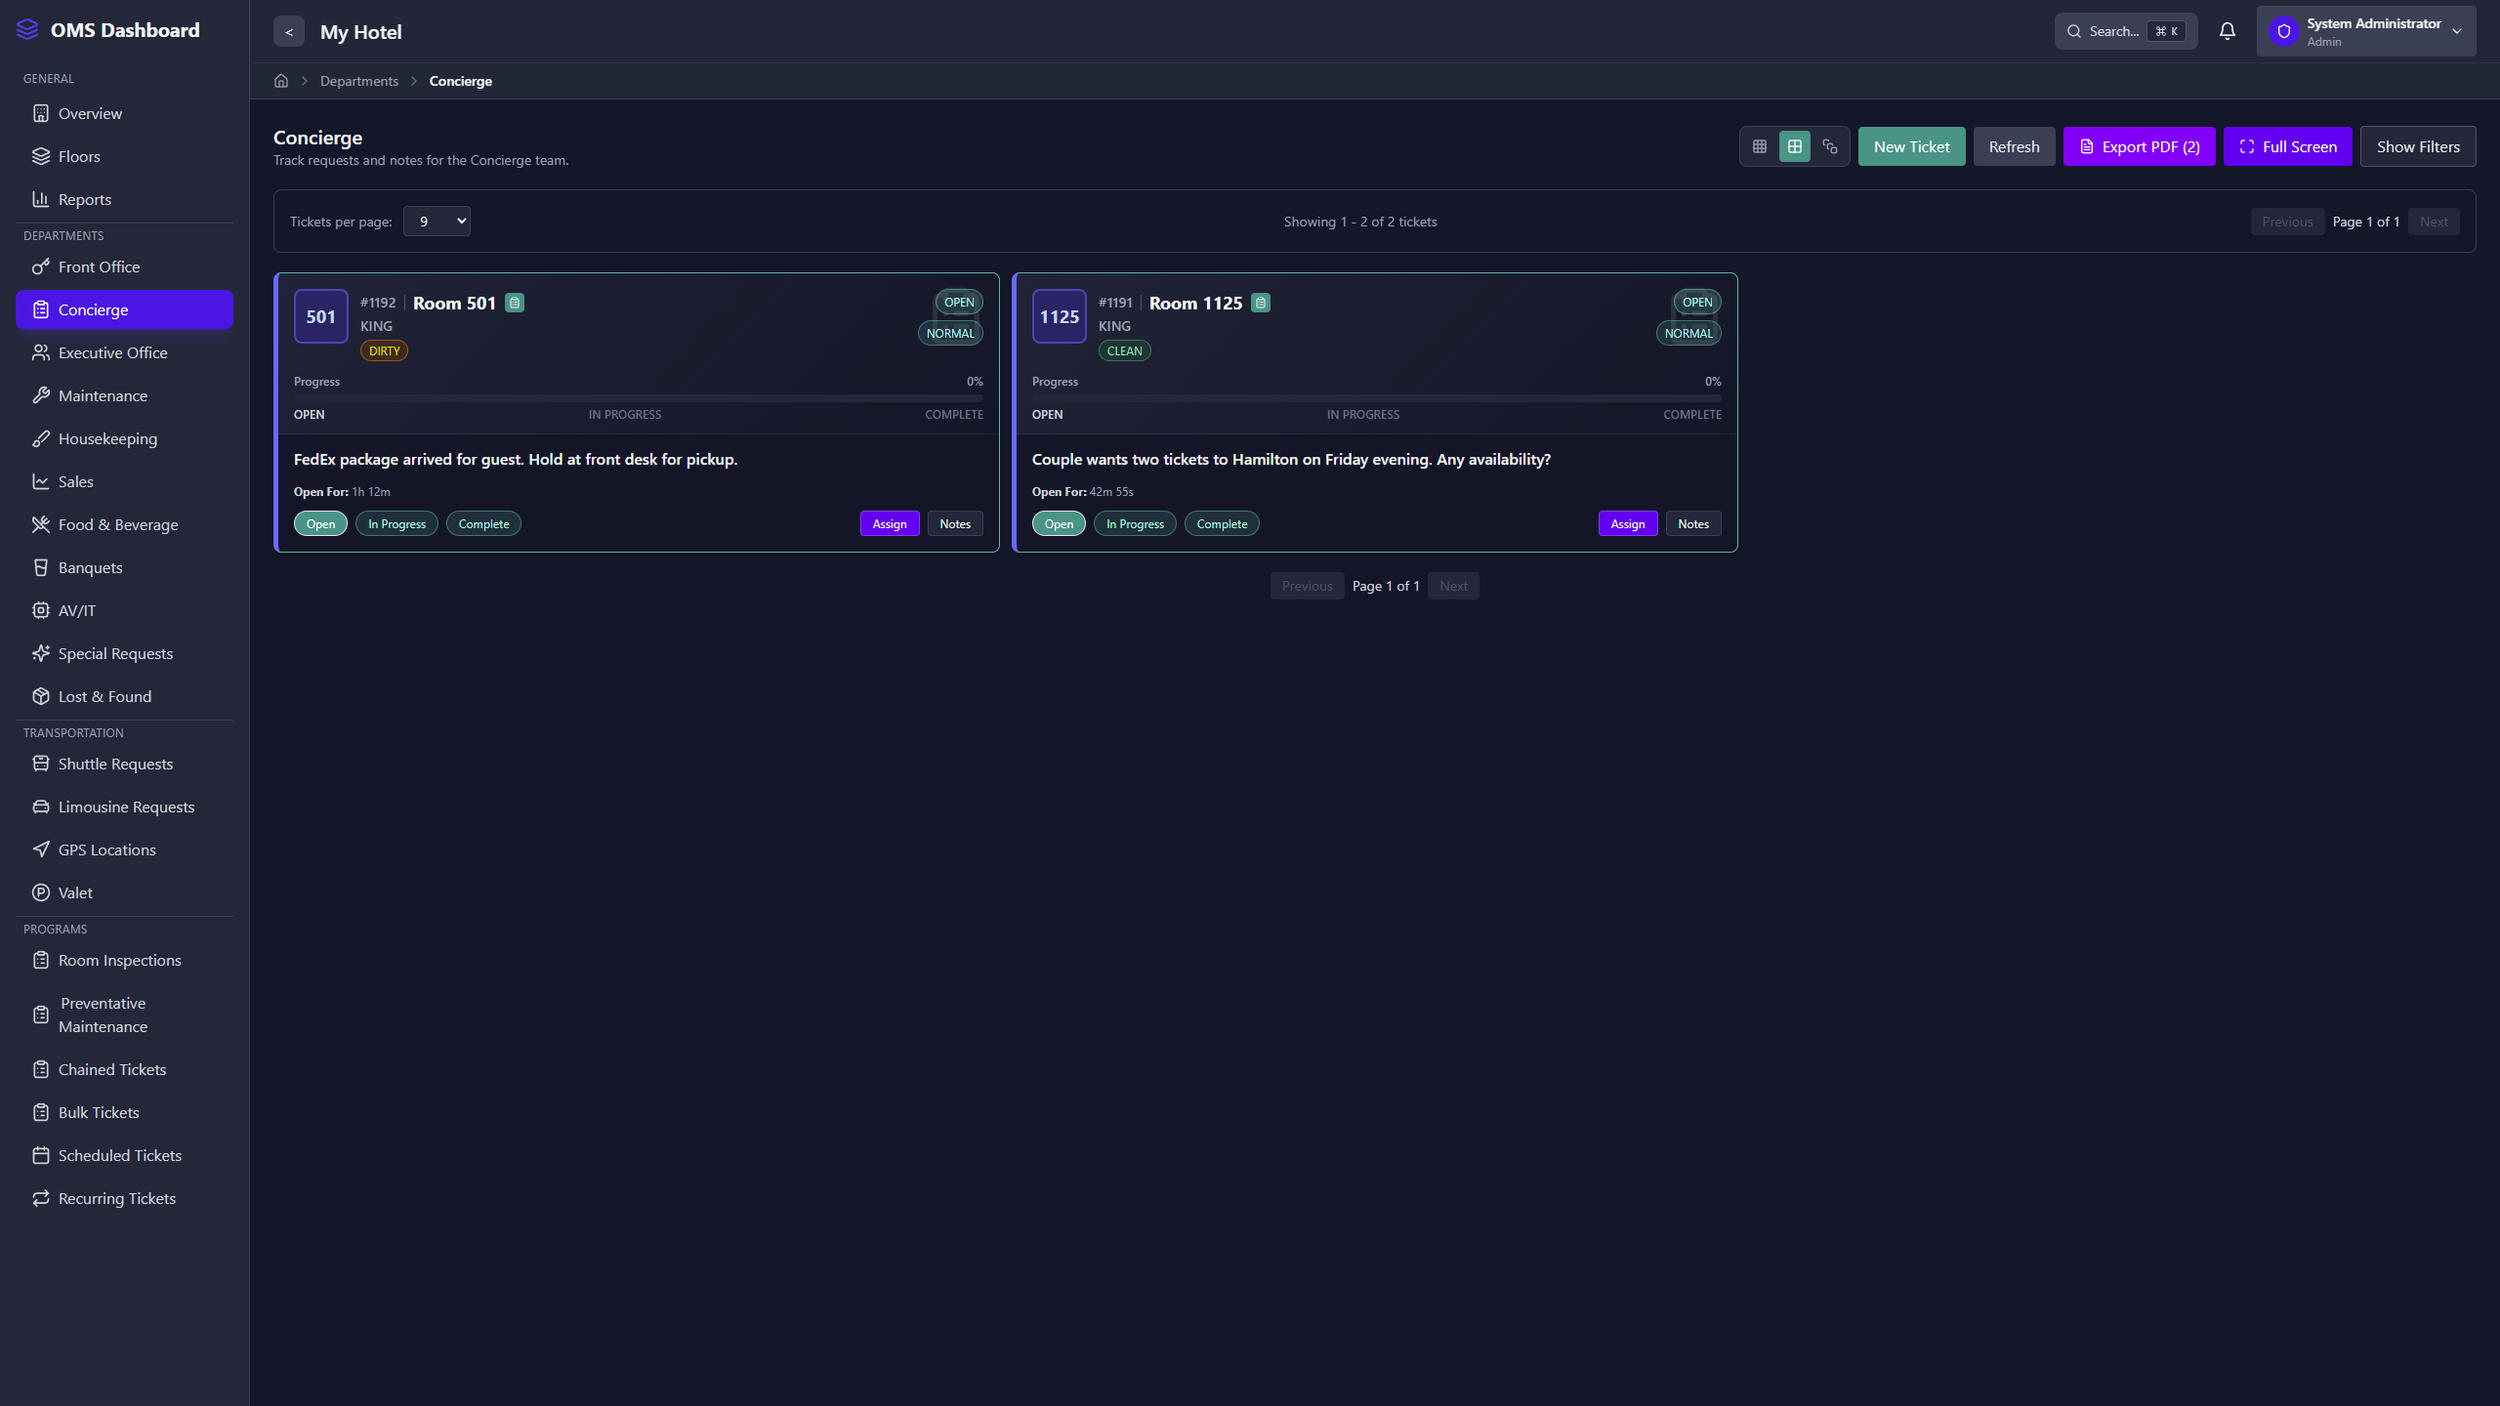This screenshot has width=2500, height=1406.
Task: Set Room 501 ticket status to In Progress
Action: point(396,524)
